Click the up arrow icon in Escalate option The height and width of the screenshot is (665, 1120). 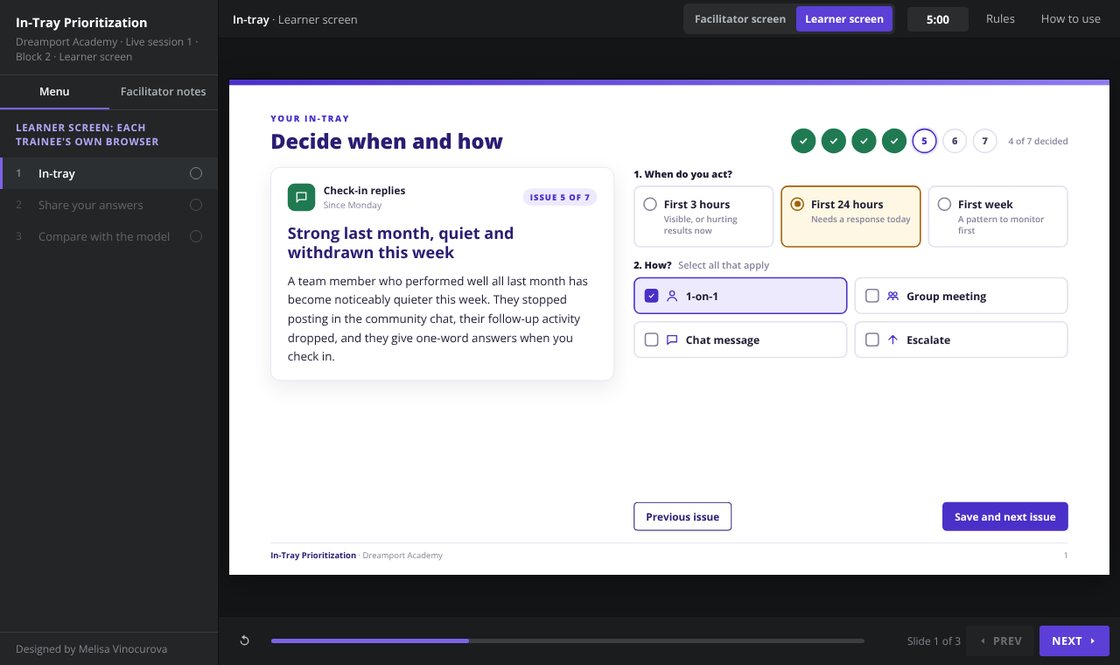[893, 340]
